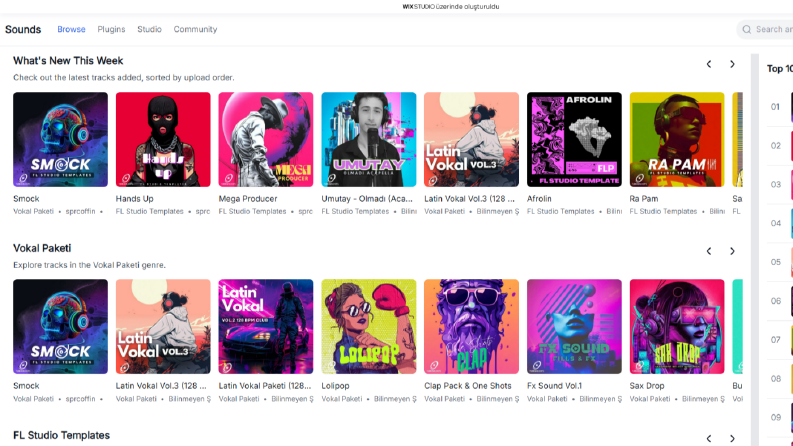This screenshot has width=793, height=446.
Task: Open the Umutay Olmadı Acapella cover
Action: pyautogui.click(x=369, y=140)
